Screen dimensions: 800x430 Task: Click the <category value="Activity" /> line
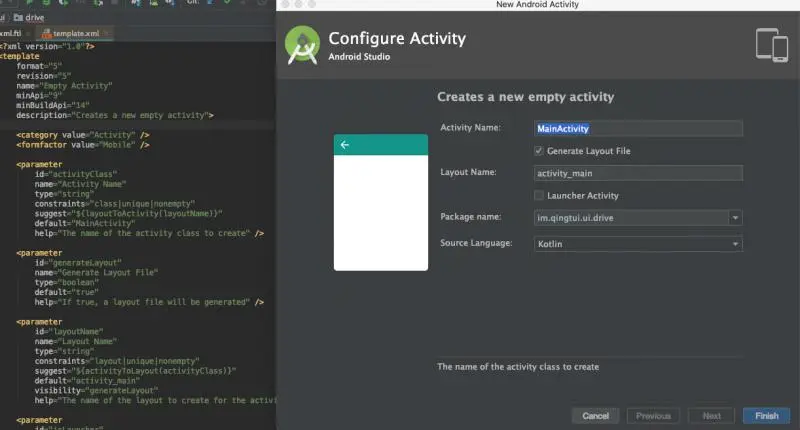coord(83,135)
